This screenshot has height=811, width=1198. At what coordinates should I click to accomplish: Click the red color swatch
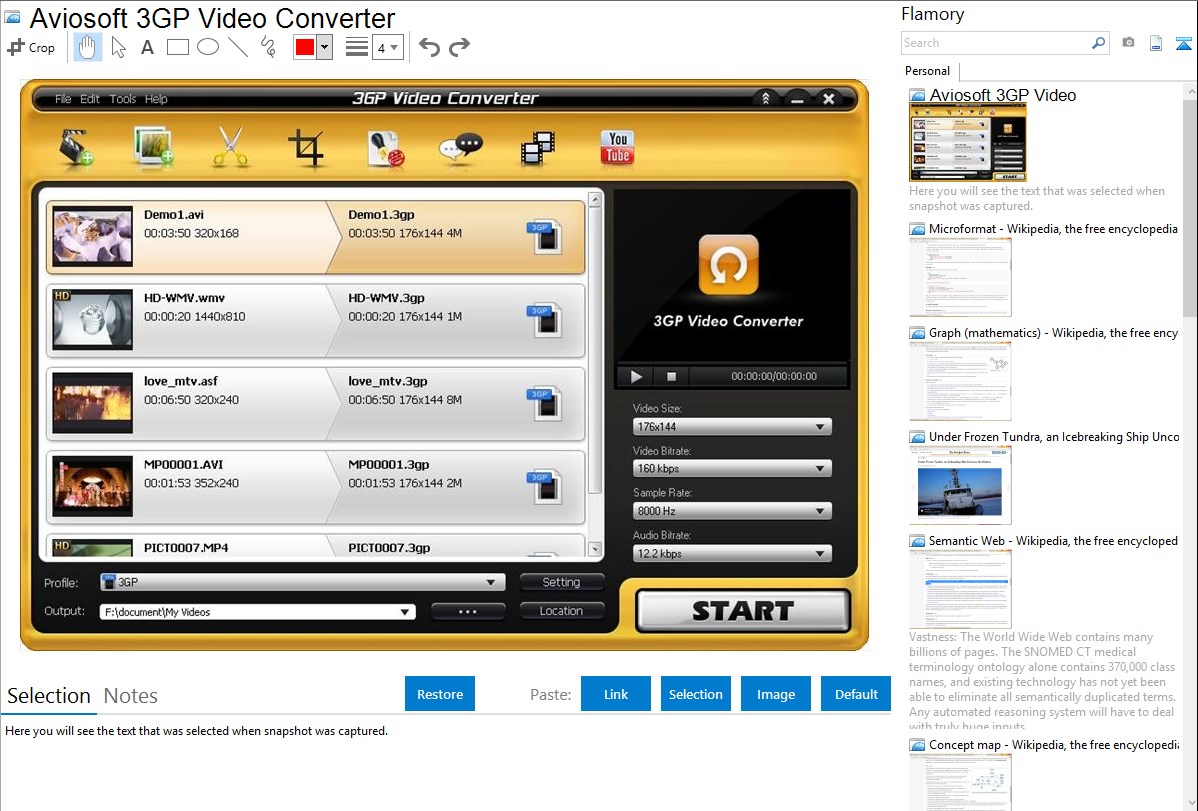305,47
